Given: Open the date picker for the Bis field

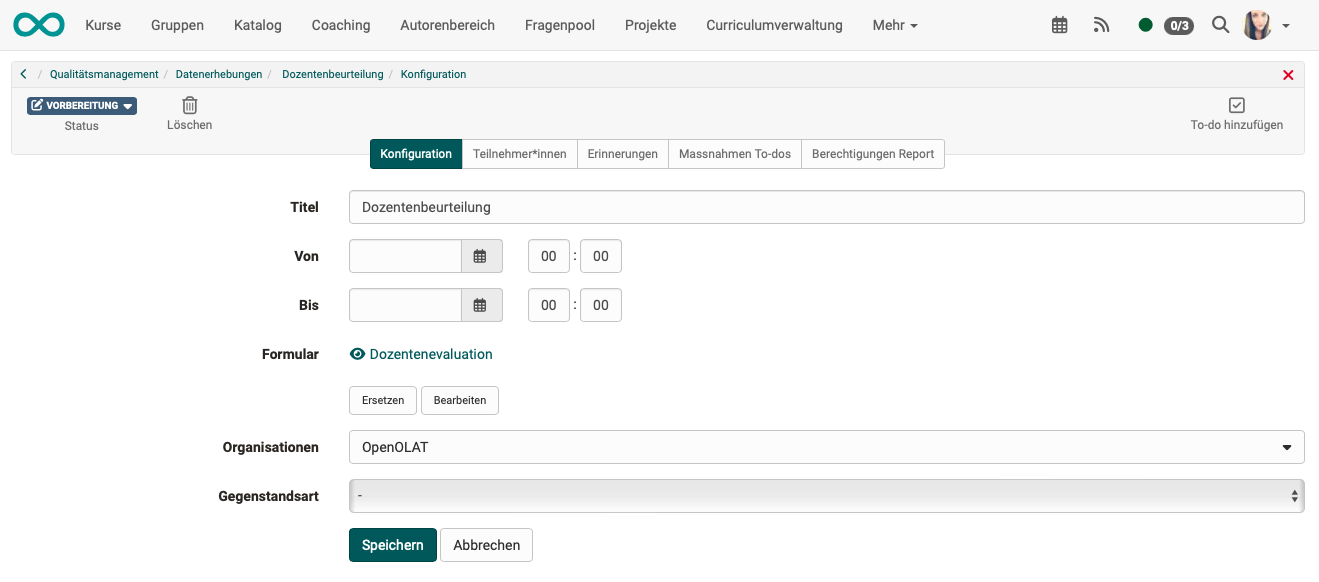Looking at the screenshot, I should click(x=481, y=305).
